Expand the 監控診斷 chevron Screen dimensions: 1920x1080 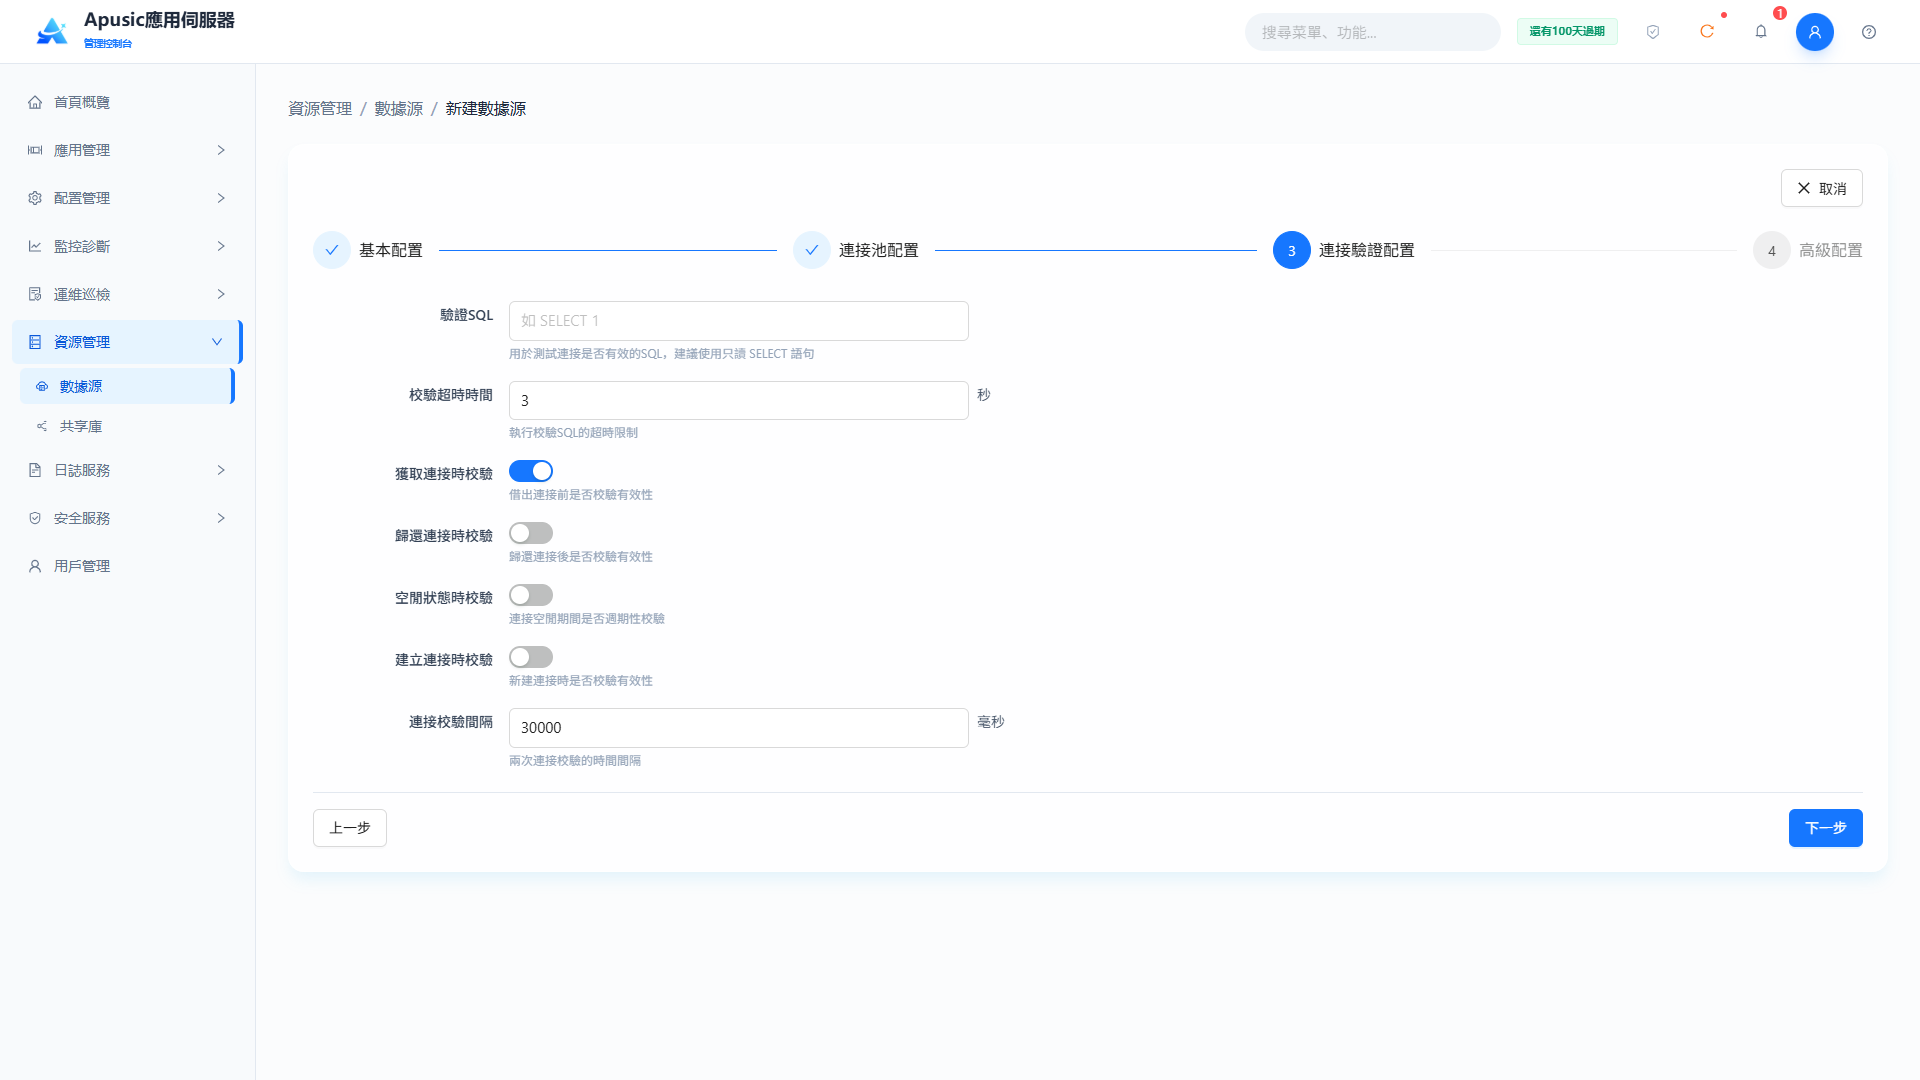click(x=221, y=246)
